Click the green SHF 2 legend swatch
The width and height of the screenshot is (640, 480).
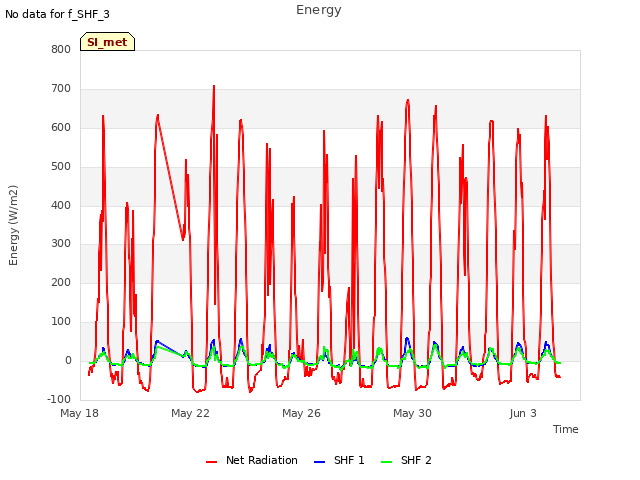tap(387, 461)
